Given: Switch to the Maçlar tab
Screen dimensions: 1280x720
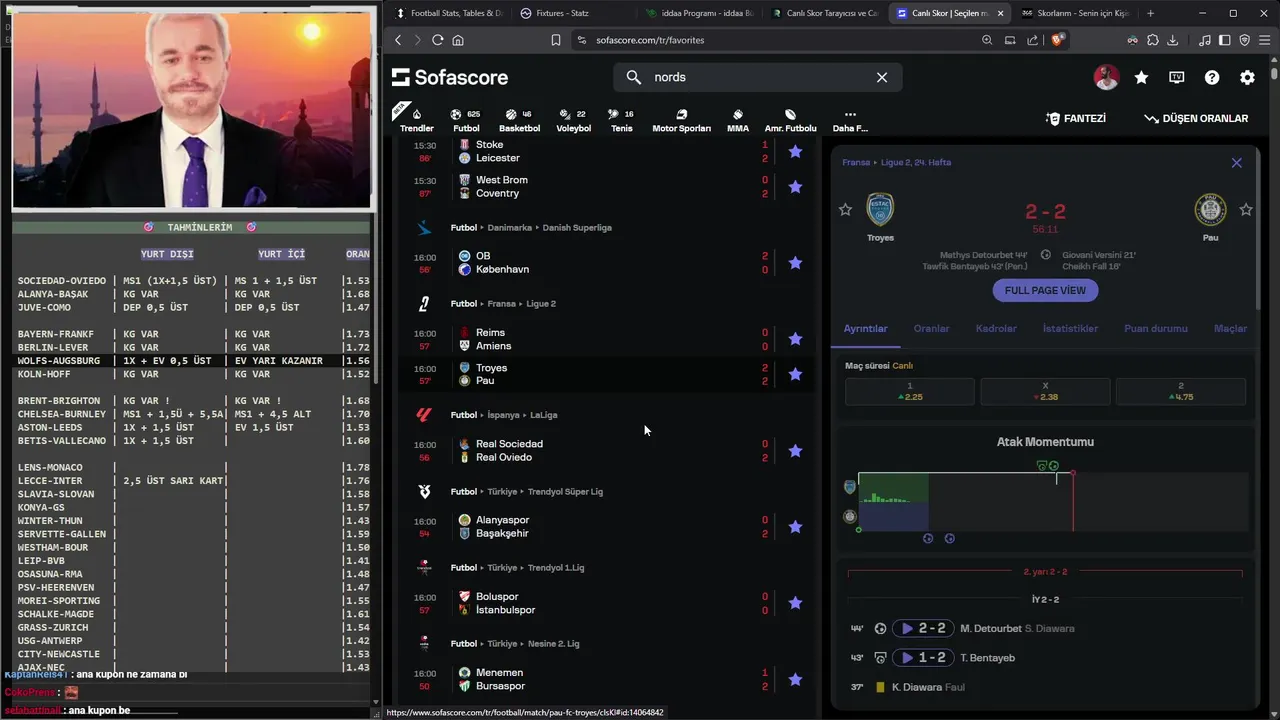Looking at the screenshot, I should pos(1230,328).
